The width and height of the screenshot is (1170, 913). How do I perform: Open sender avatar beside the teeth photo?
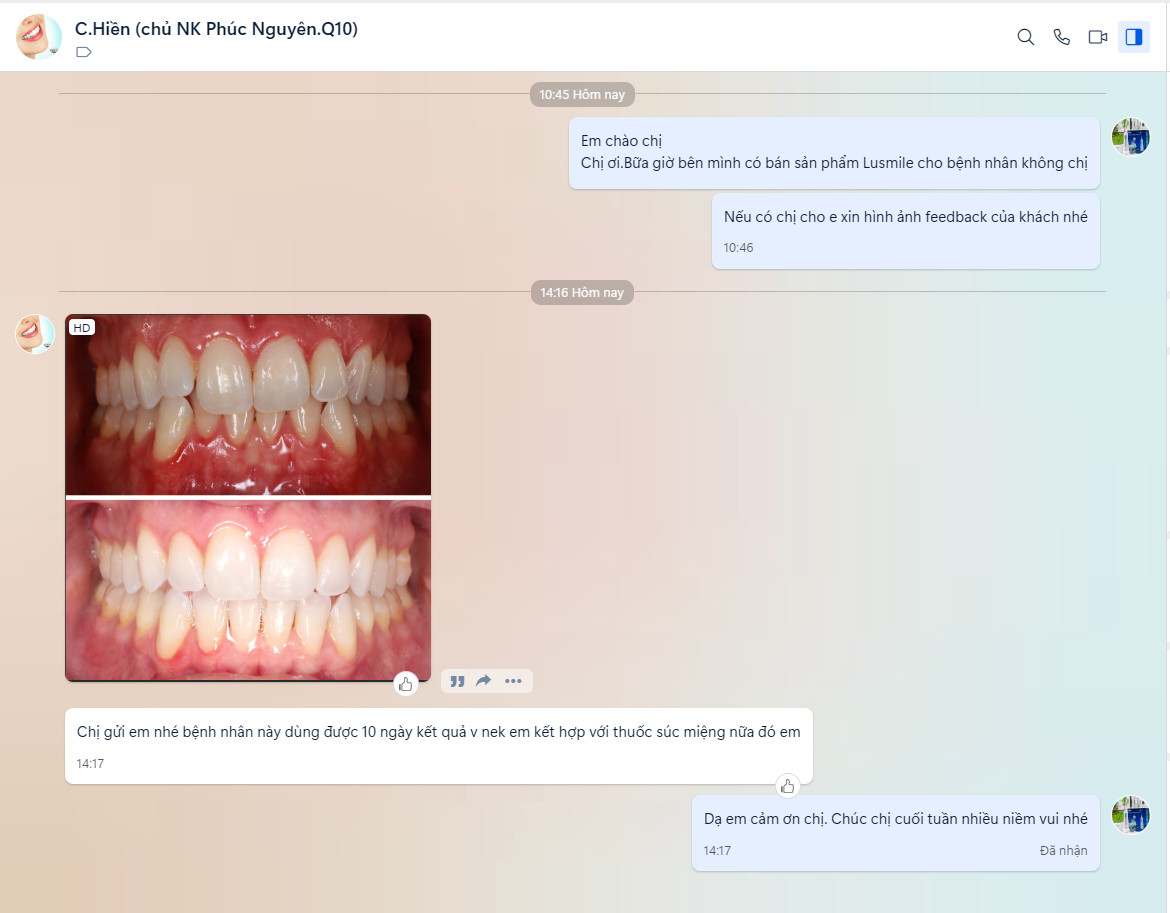pyautogui.click(x=35, y=334)
